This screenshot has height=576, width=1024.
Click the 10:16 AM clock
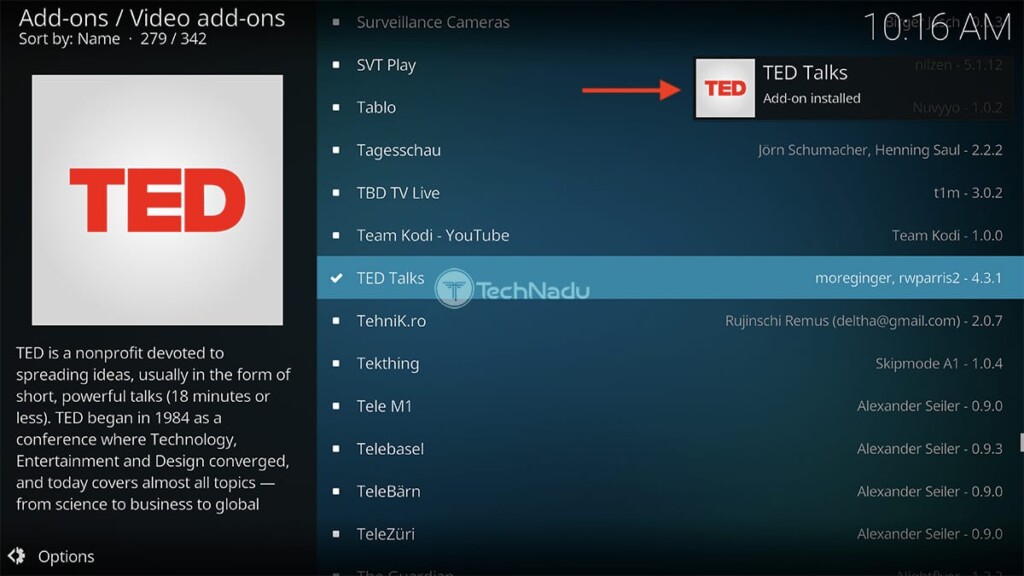pos(937,27)
